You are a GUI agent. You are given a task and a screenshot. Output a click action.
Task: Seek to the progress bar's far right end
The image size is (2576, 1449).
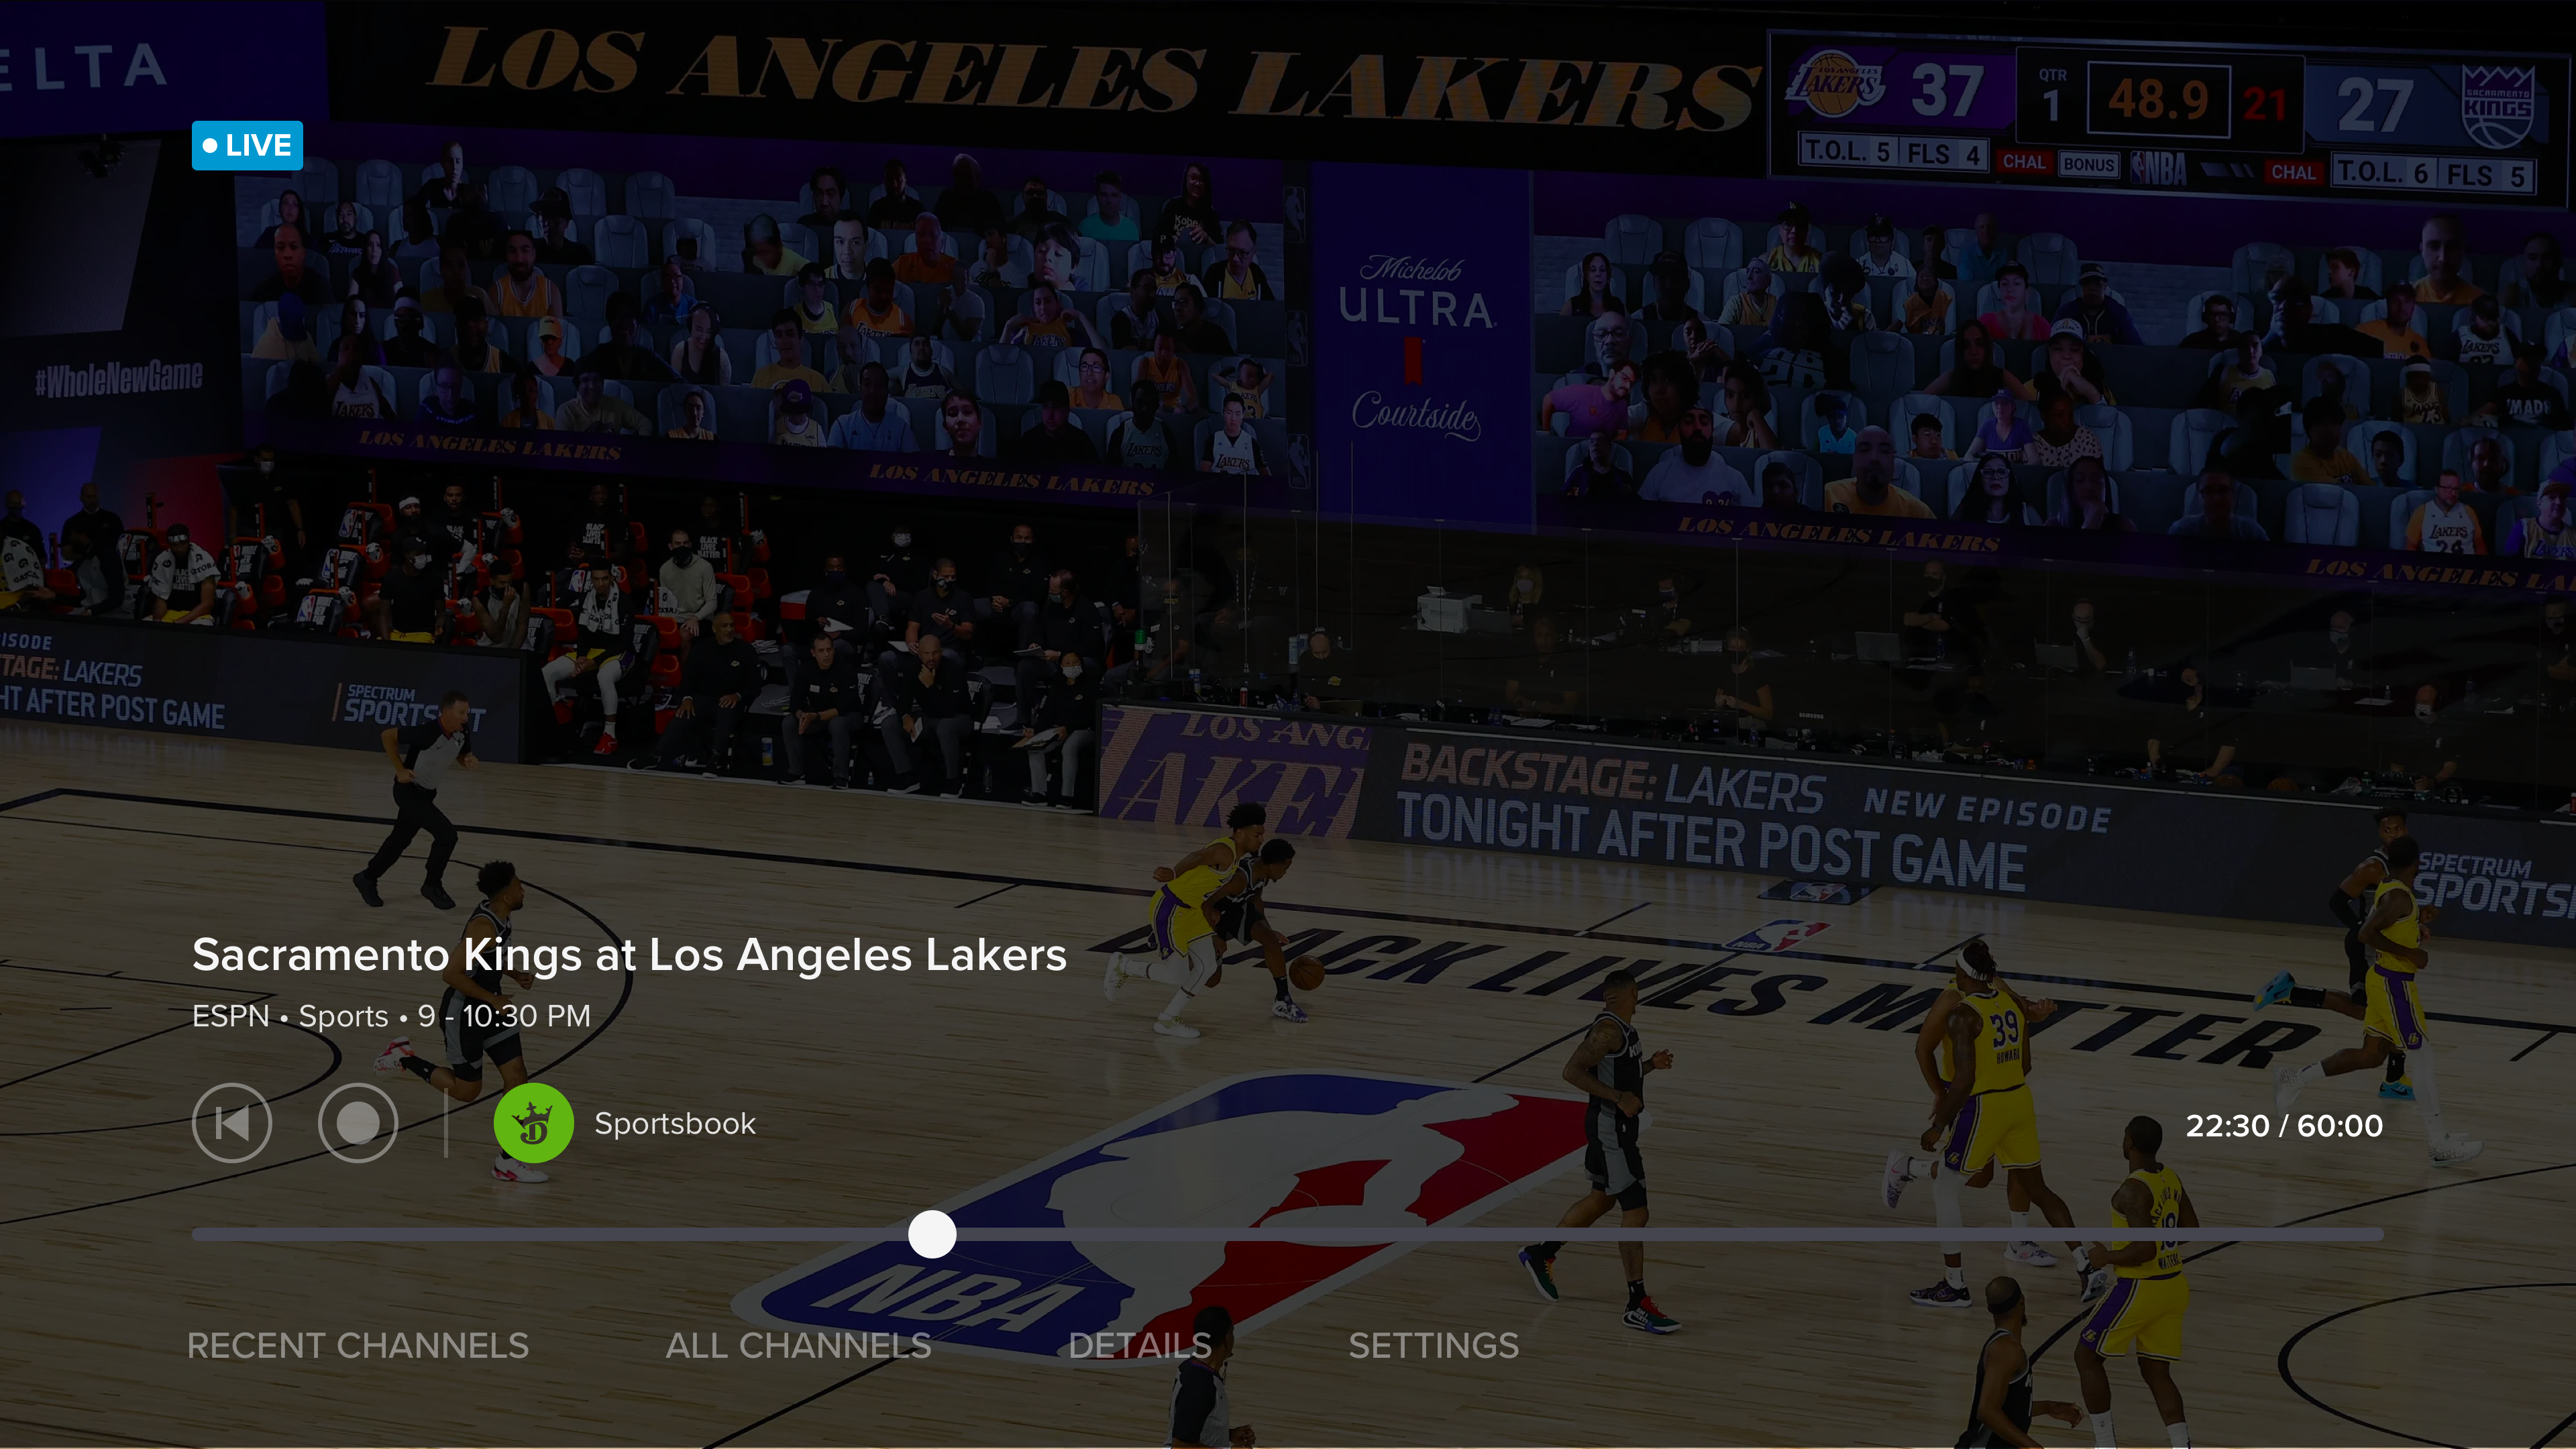(x=2380, y=1235)
